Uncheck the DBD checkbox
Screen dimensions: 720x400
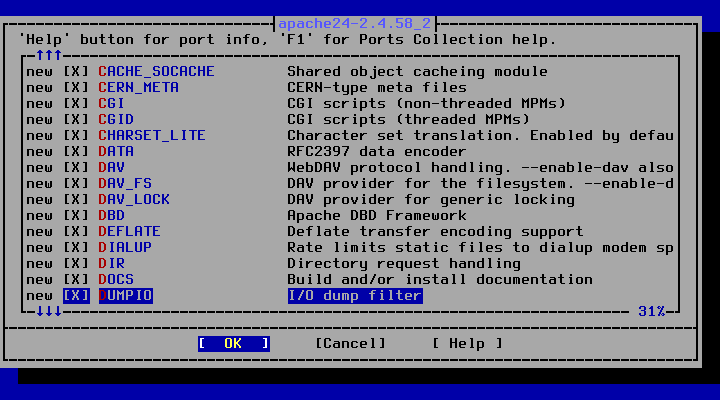click(x=76, y=215)
